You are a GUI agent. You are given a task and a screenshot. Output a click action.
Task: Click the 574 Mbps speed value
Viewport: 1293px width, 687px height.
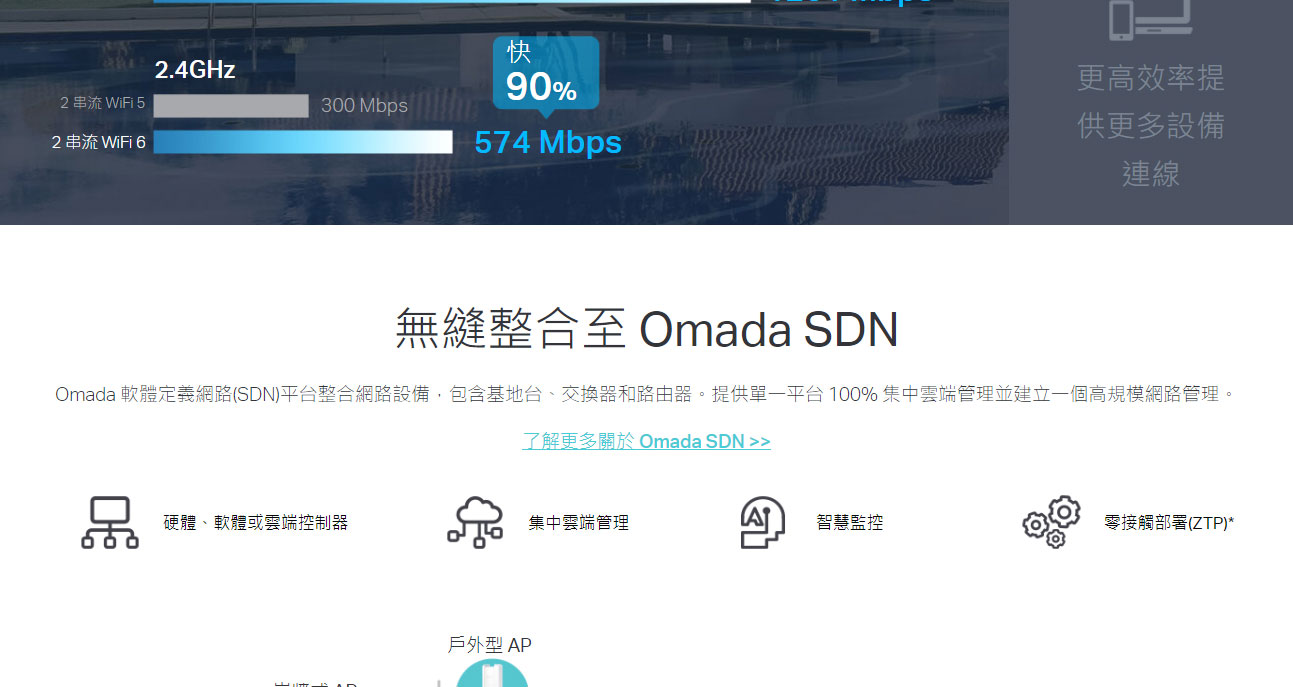click(548, 143)
